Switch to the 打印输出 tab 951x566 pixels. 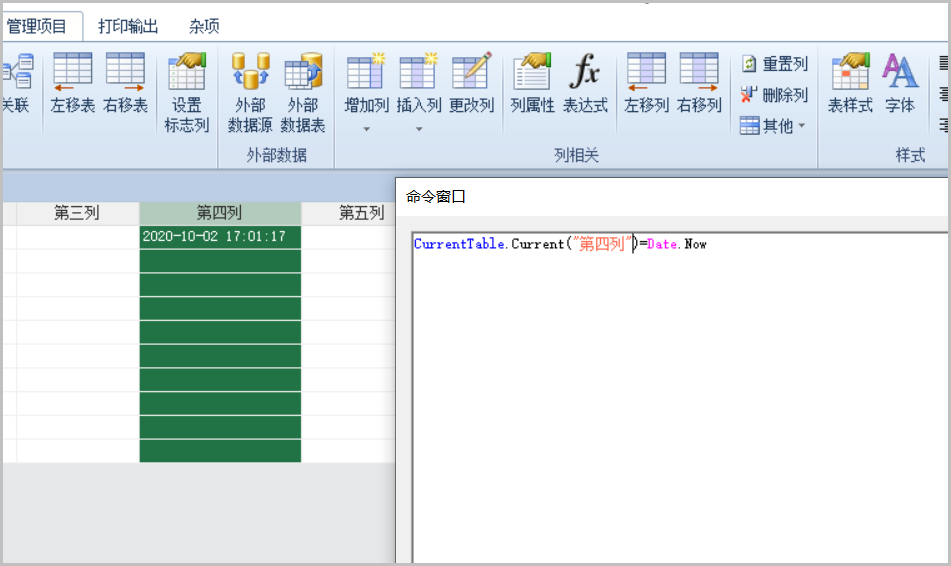[x=128, y=26]
